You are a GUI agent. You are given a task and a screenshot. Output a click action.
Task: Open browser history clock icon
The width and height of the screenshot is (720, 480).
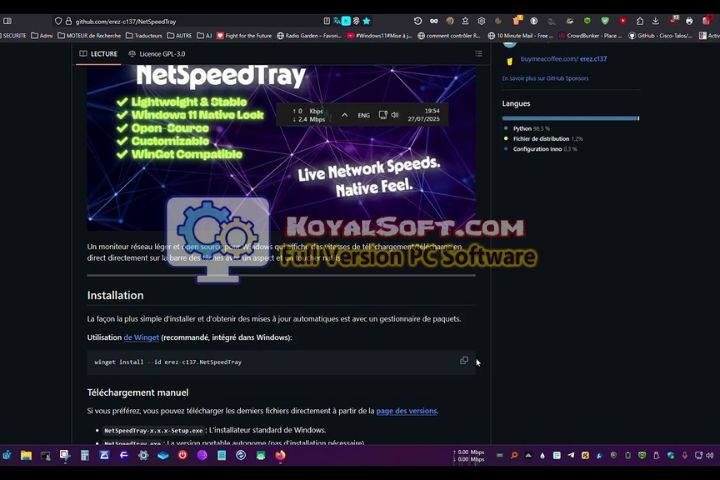point(417,21)
